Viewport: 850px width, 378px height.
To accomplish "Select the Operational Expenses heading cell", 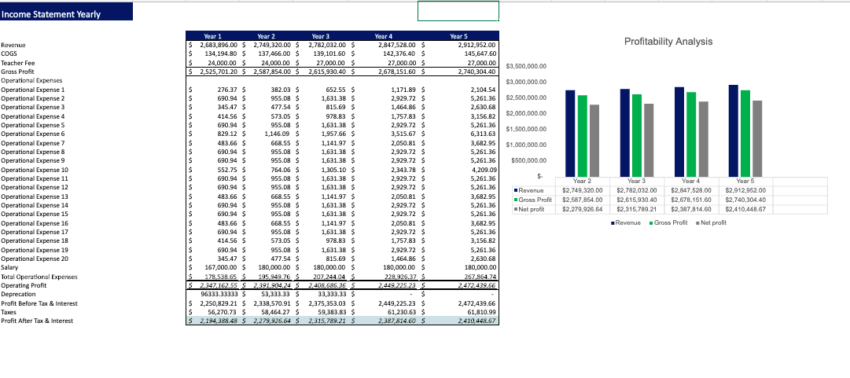I will point(31,80).
